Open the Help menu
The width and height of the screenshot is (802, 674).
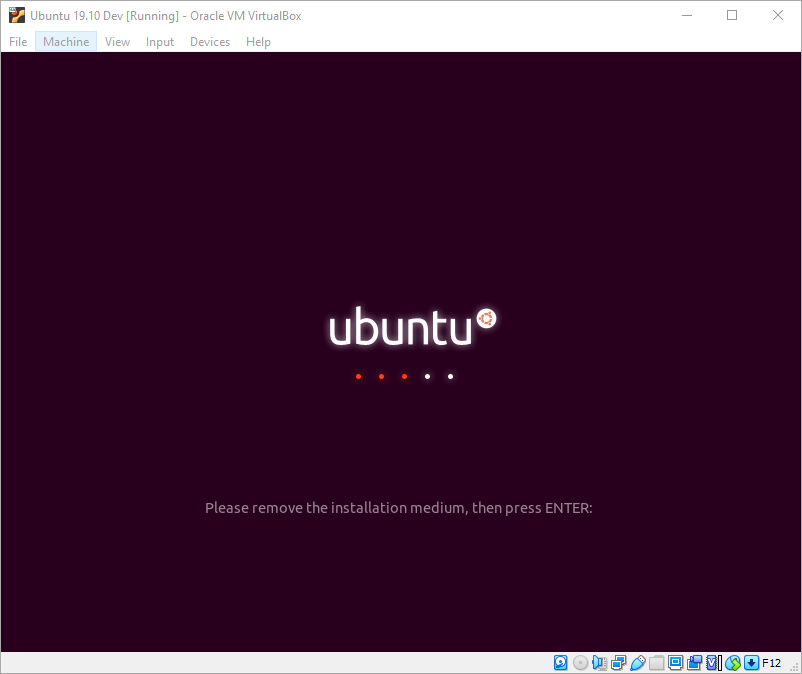pyautogui.click(x=258, y=41)
